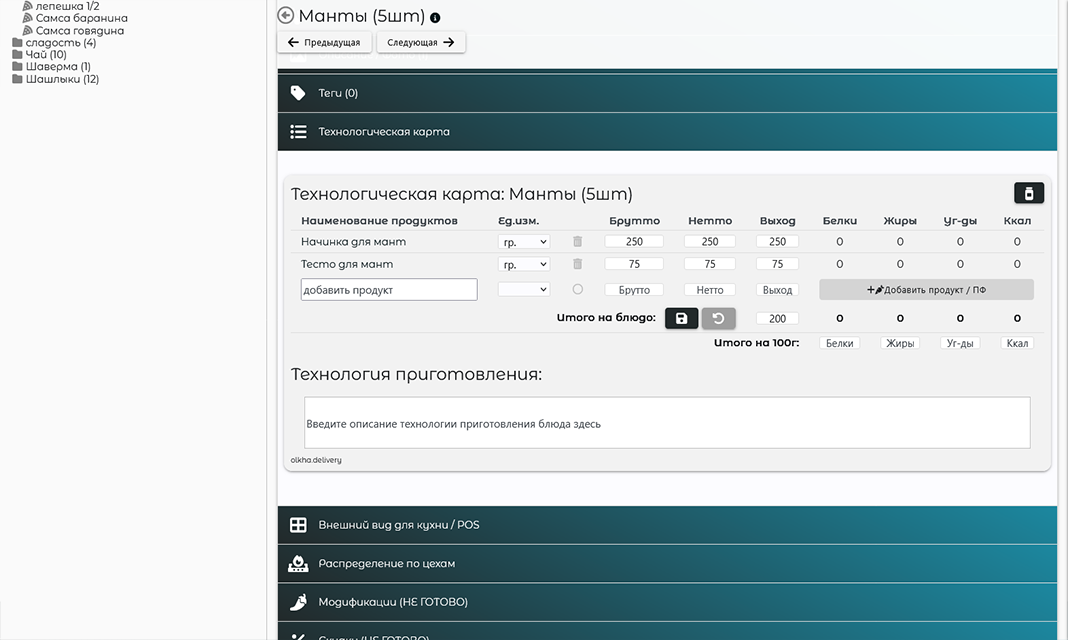Click the Ккал field in per 100г row
This screenshot has width=1068, height=640.
point(1017,343)
